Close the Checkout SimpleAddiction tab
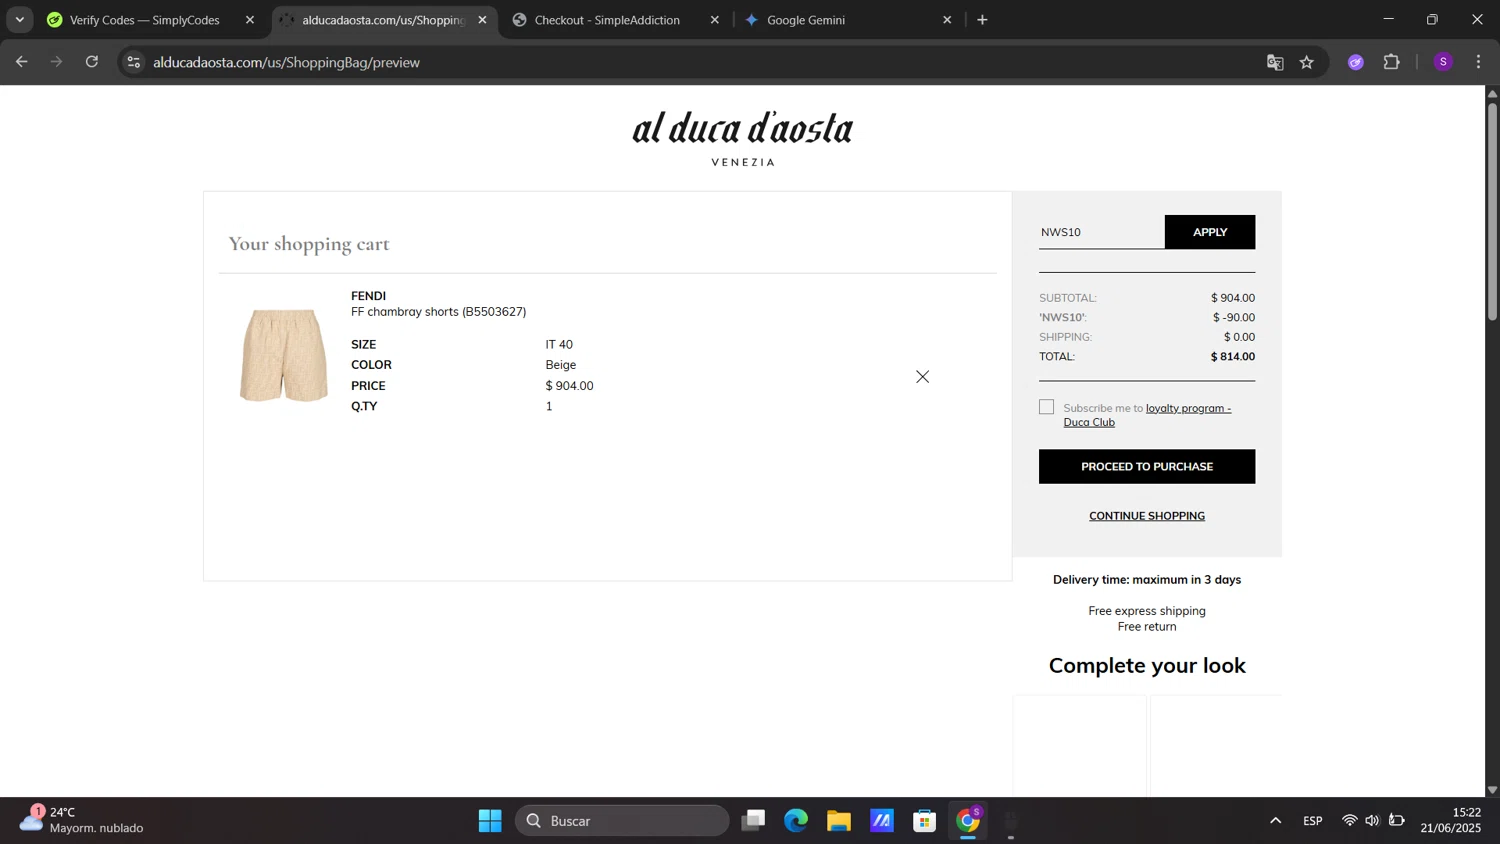The image size is (1500, 844). [x=714, y=20]
